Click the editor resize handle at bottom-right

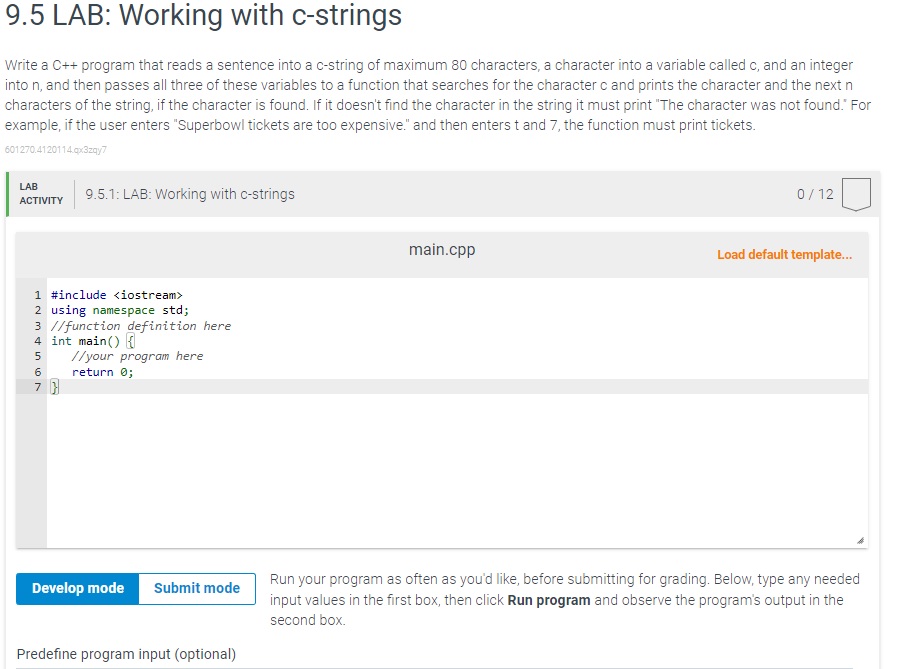[861, 538]
